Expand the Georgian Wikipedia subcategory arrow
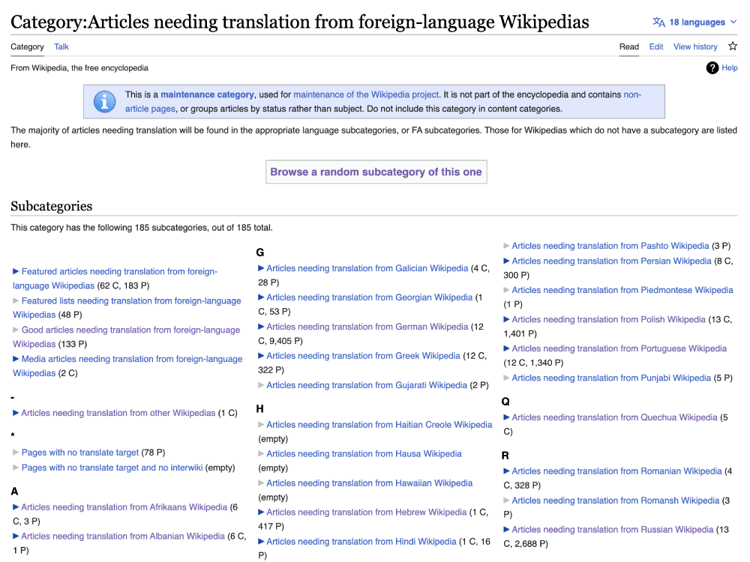750x562 pixels. (261, 298)
